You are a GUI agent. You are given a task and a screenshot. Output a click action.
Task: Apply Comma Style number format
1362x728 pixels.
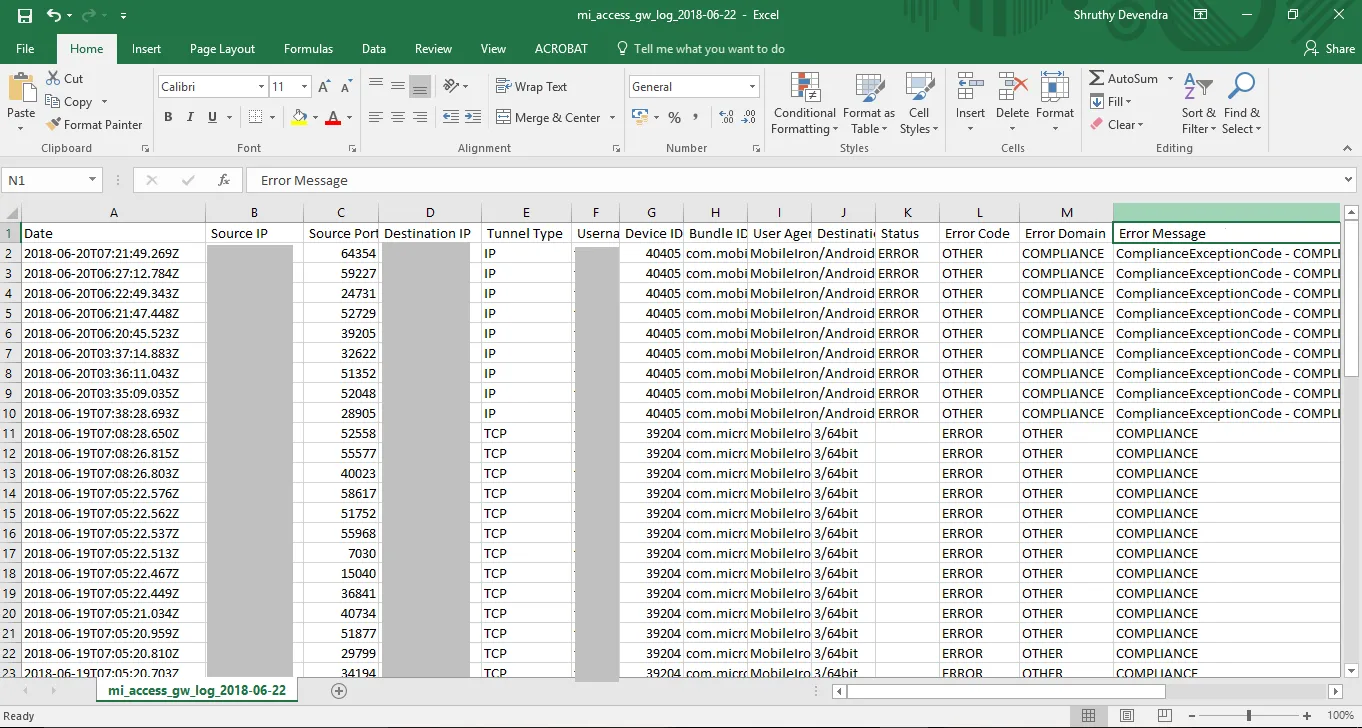point(695,117)
